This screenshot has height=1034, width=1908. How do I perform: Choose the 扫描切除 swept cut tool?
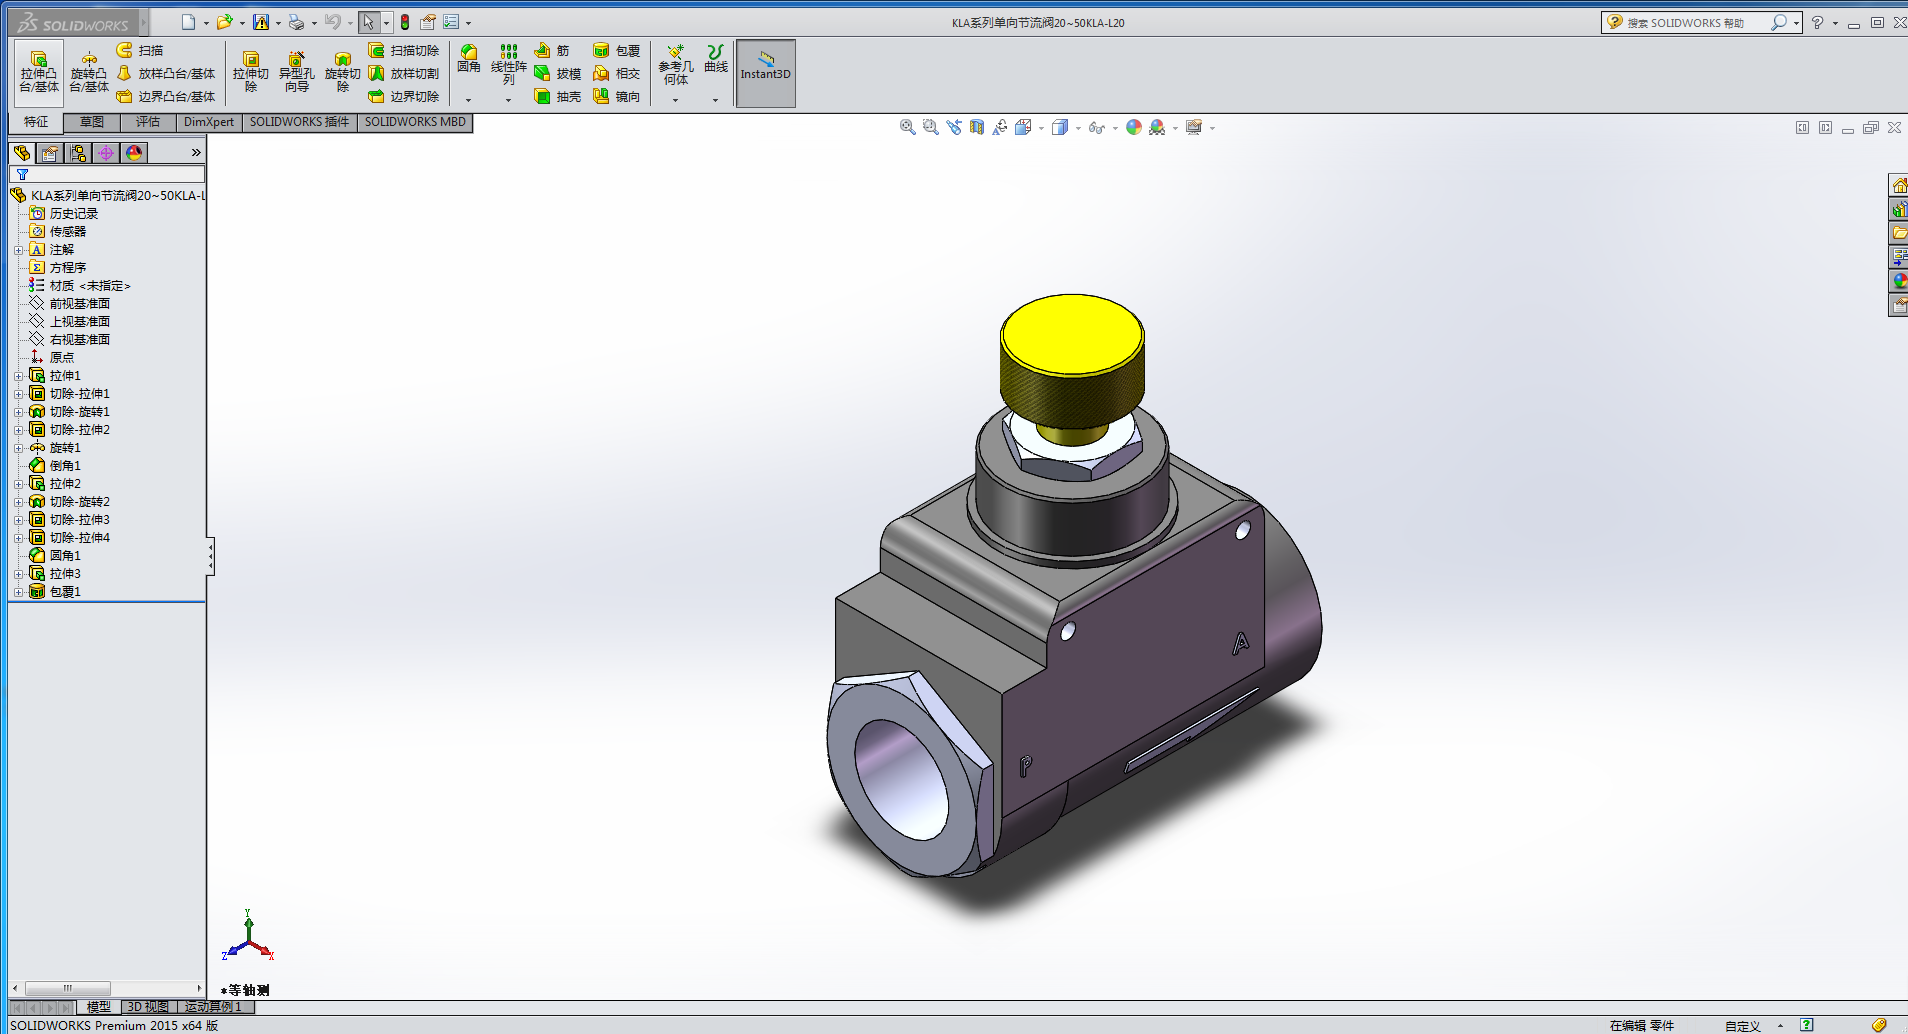click(404, 50)
